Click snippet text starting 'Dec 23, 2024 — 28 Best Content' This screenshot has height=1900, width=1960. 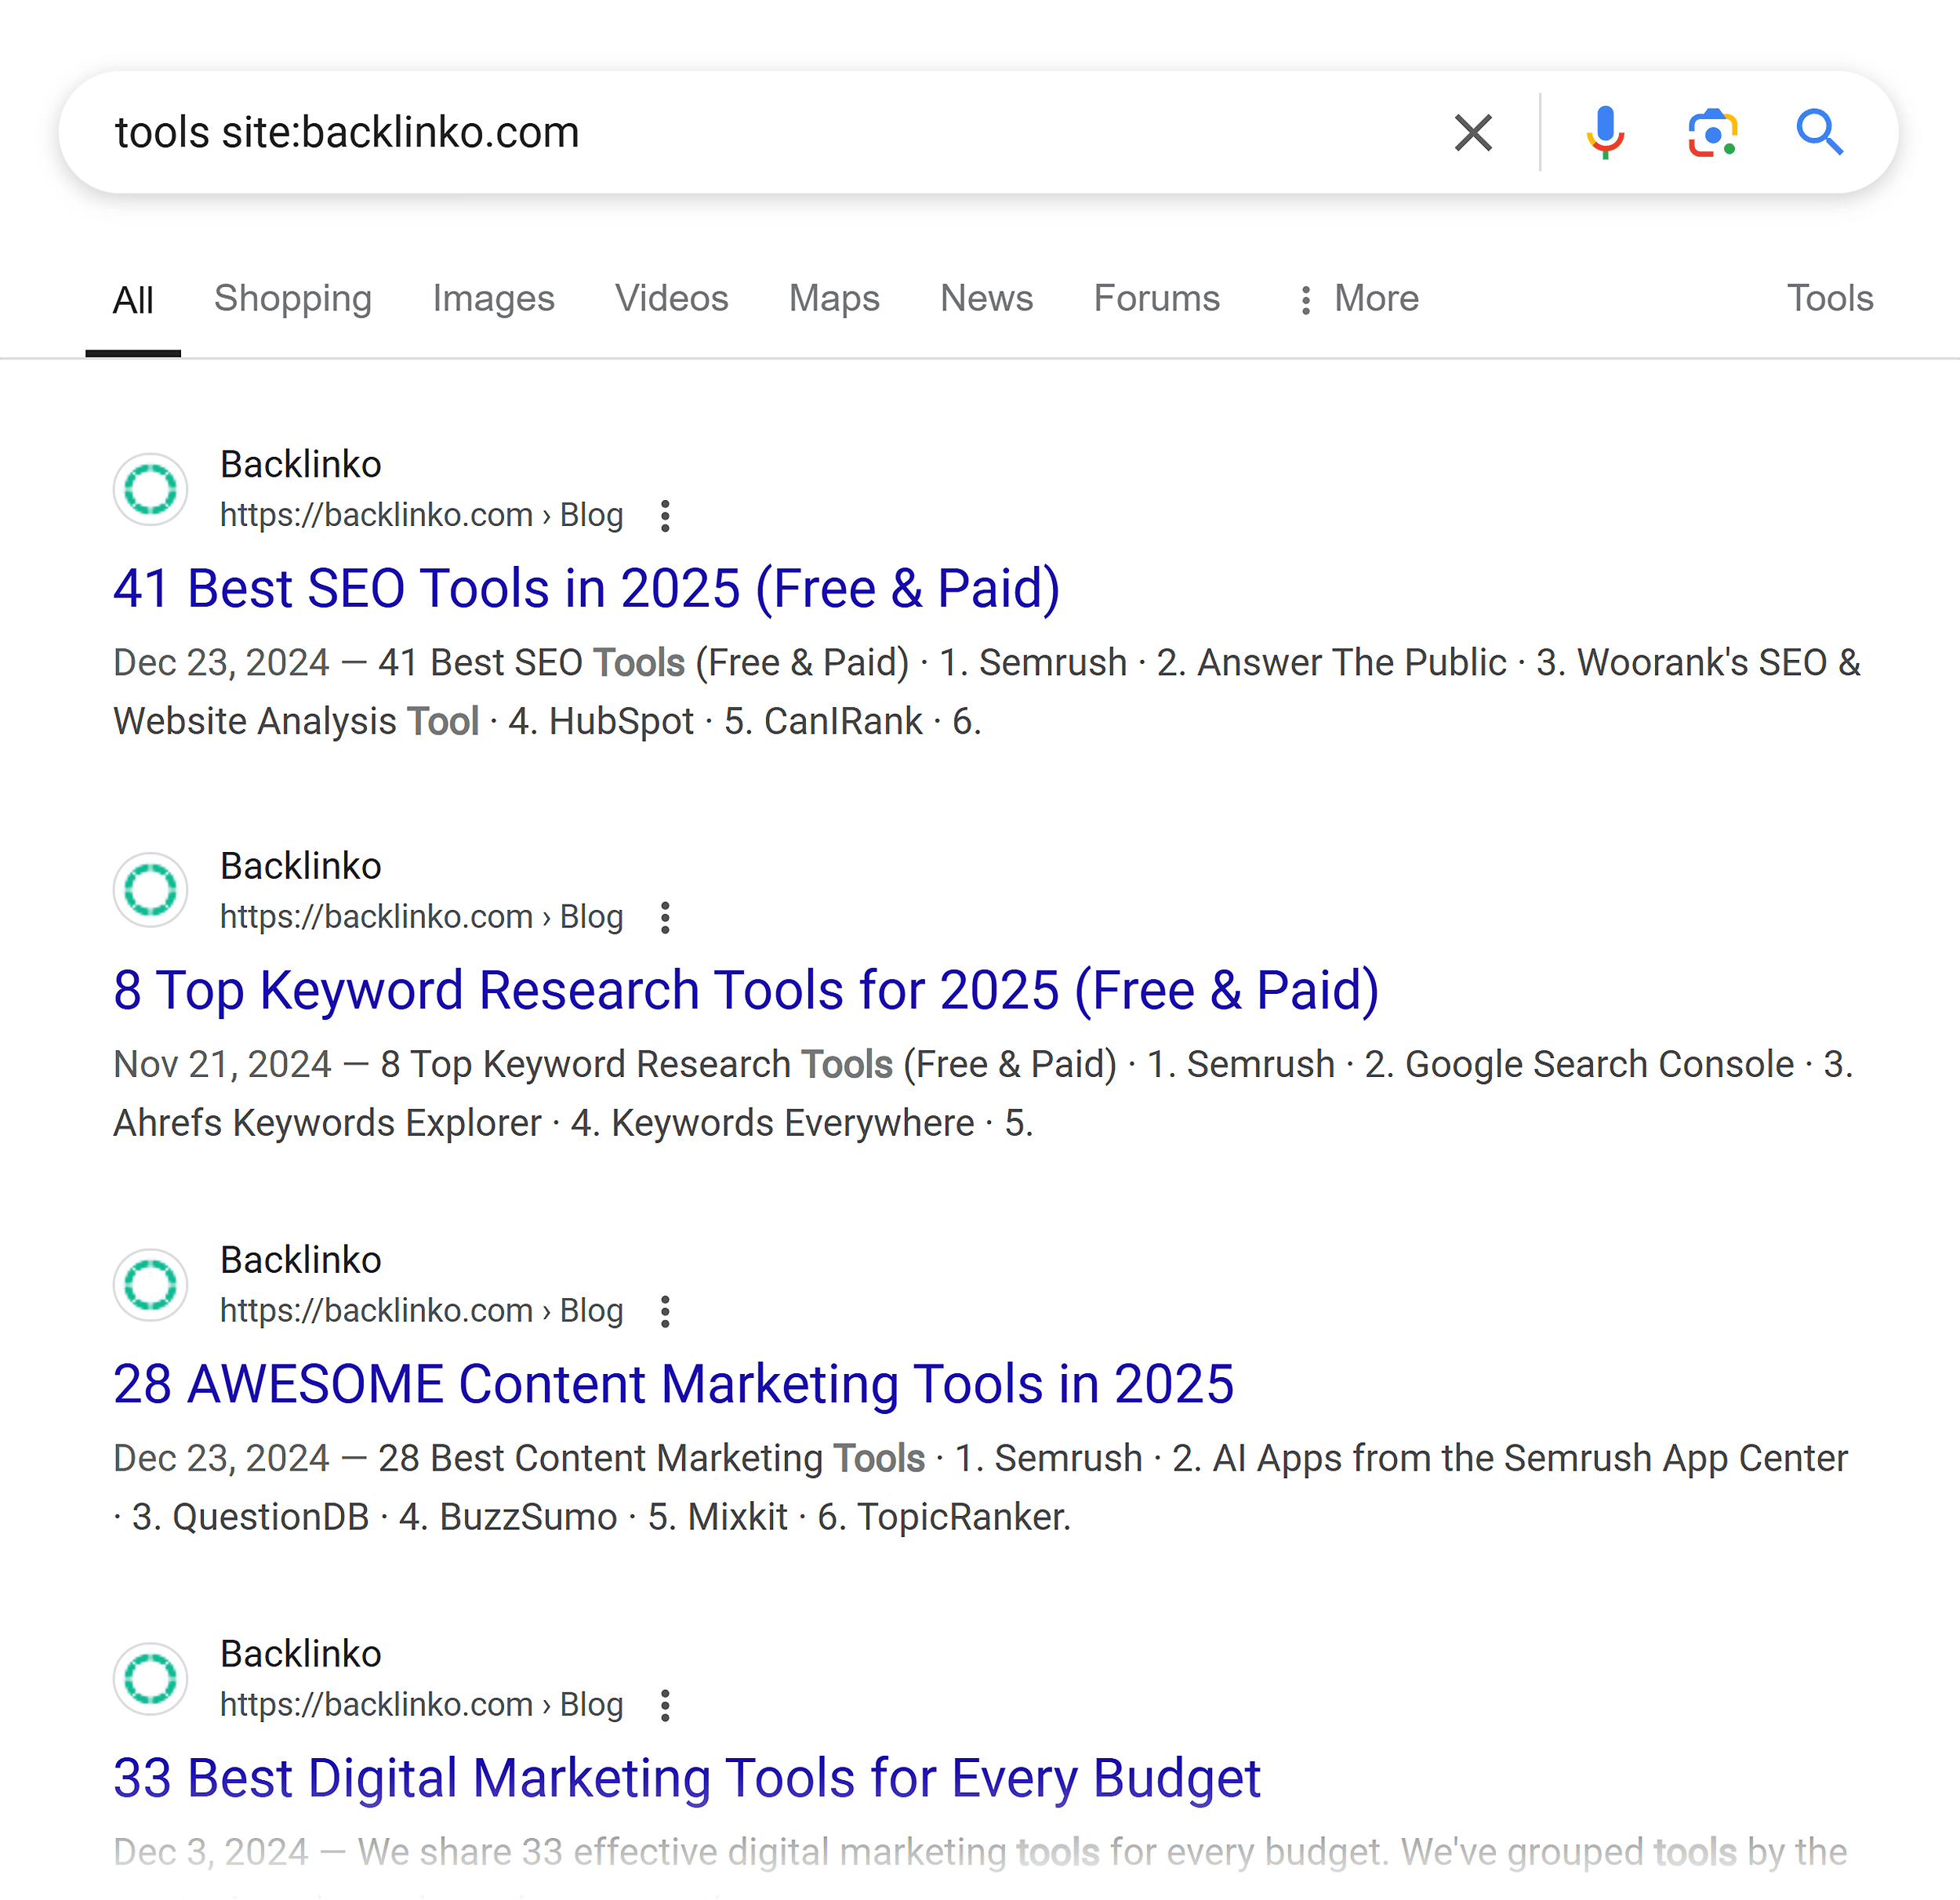[980, 1488]
